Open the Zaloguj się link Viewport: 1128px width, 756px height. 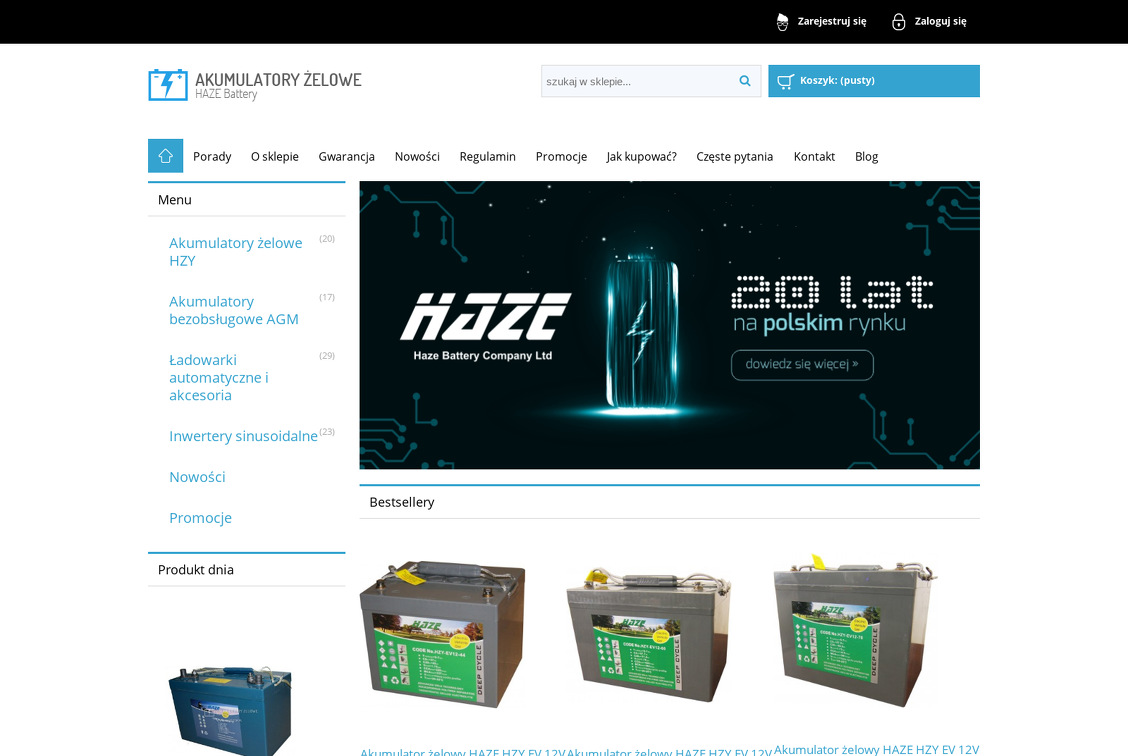(x=940, y=22)
